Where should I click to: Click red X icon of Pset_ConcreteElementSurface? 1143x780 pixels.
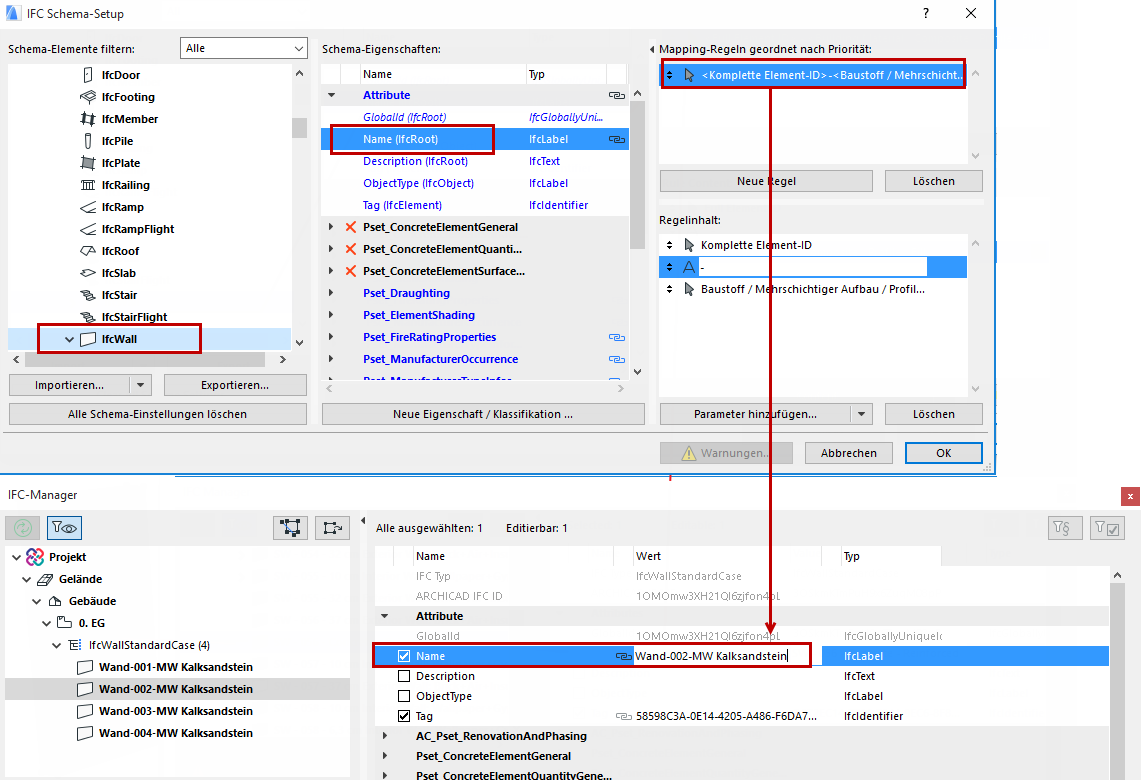(x=351, y=271)
